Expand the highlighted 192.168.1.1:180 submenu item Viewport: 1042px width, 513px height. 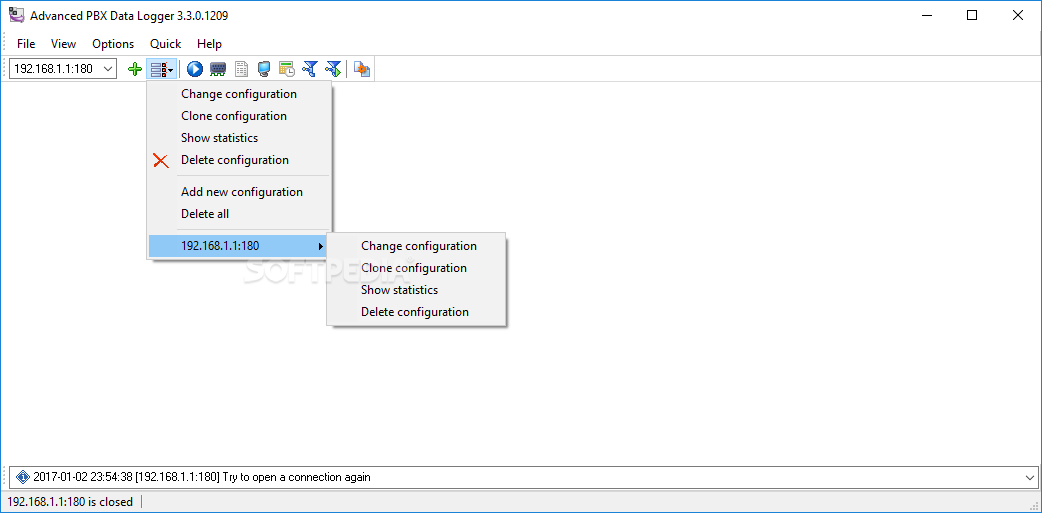239,246
